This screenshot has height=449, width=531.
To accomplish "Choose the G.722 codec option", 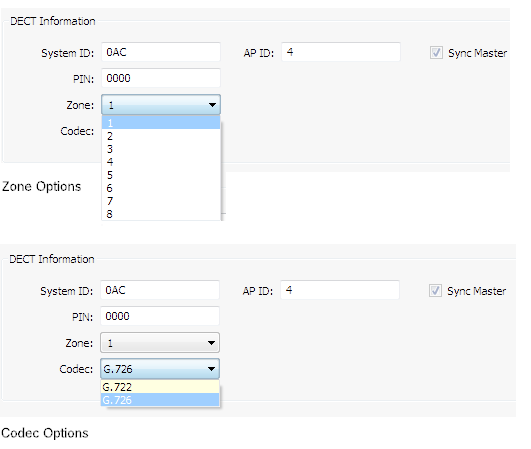I will [x=160, y=387].
